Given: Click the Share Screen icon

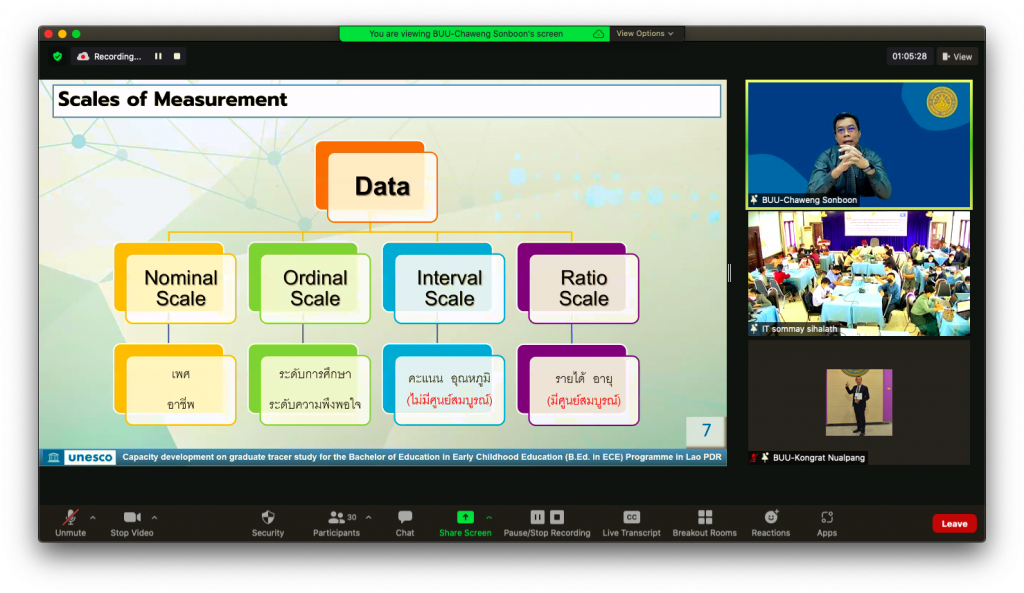Looking at the screenshot, I should coord(465,517).
